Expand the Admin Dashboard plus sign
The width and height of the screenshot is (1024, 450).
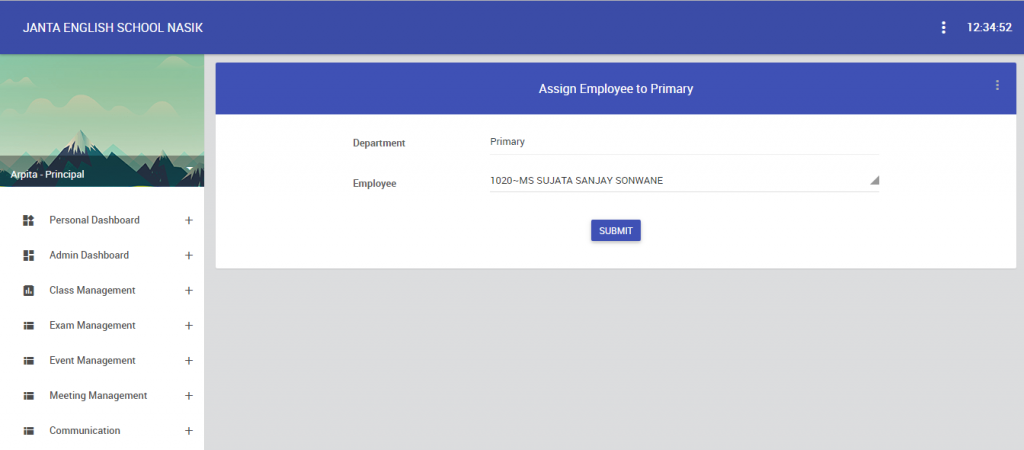tap(188, 255)
